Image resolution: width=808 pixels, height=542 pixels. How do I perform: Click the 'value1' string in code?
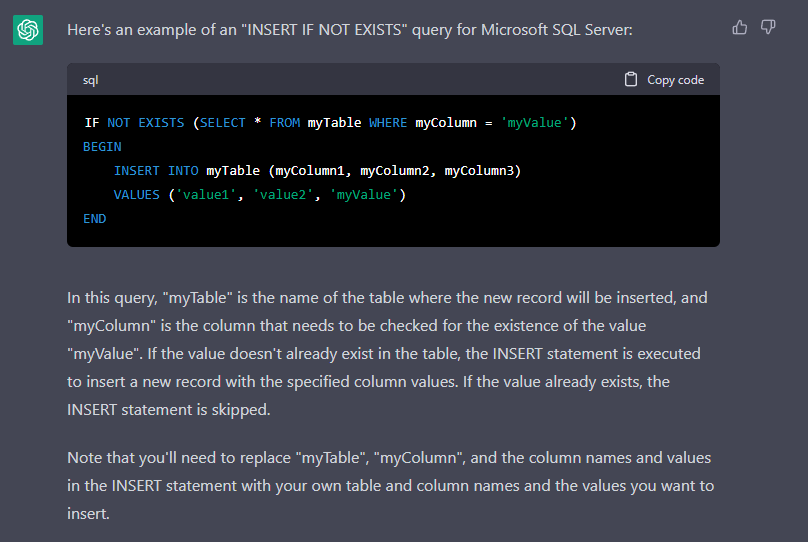206,195
